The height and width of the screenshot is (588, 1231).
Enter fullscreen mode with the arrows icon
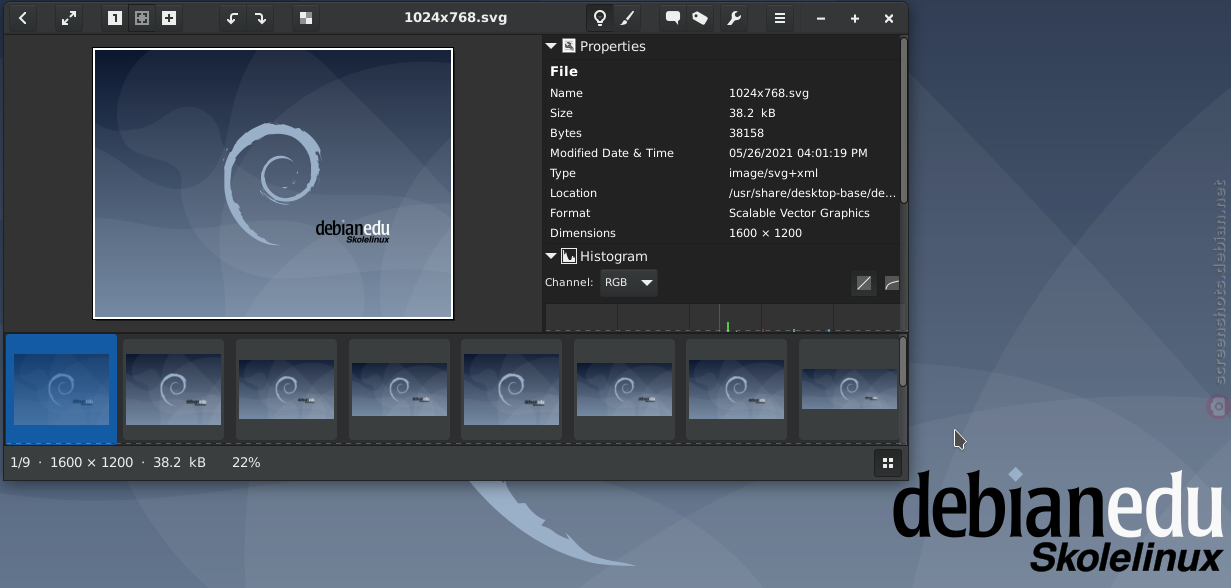point(69,18)
